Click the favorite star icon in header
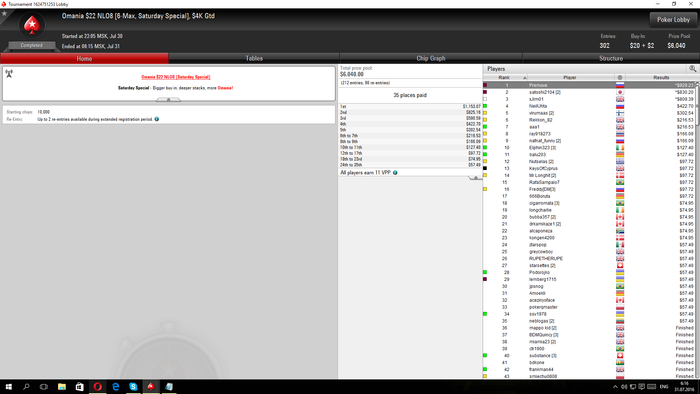The width and height of the screenshot is (700, 394). [x=4, y=13]
